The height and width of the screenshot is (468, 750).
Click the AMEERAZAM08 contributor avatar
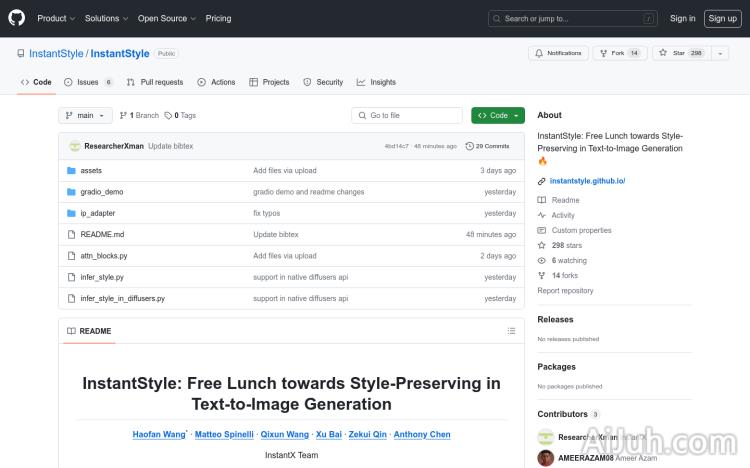click(x=546, y=458)
